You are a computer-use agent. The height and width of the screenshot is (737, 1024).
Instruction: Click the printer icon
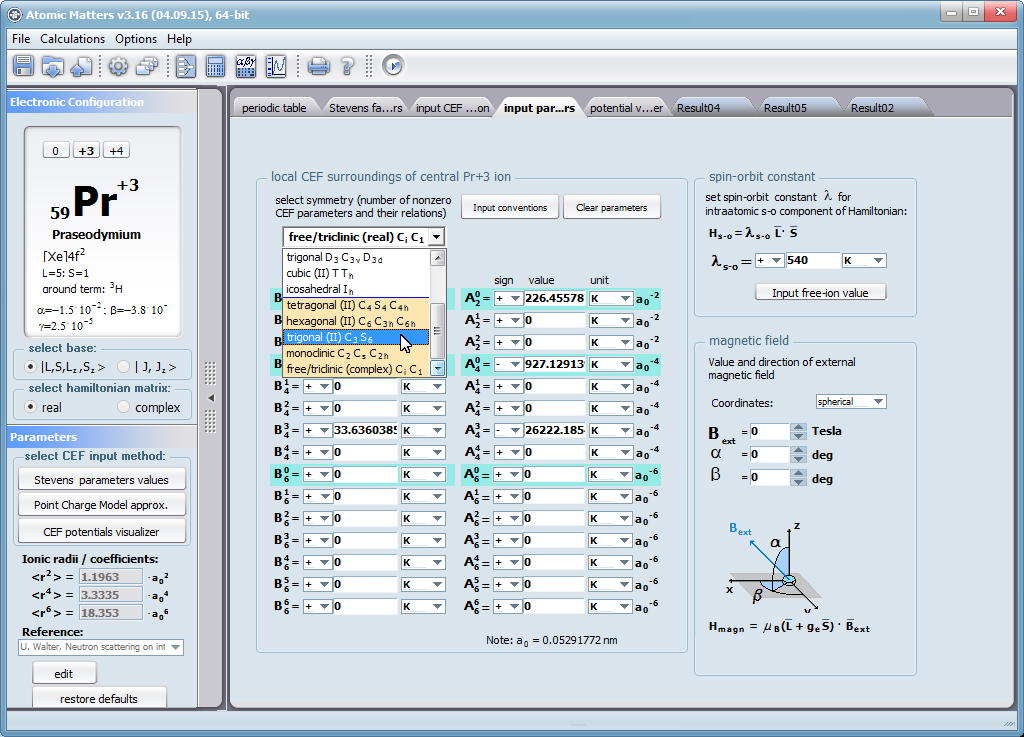click(x=318, y=66)
